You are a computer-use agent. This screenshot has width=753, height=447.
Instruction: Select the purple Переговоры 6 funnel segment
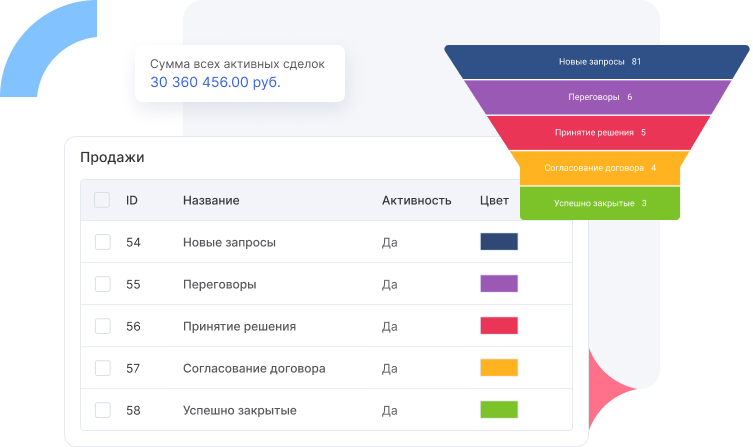point(599,97)
